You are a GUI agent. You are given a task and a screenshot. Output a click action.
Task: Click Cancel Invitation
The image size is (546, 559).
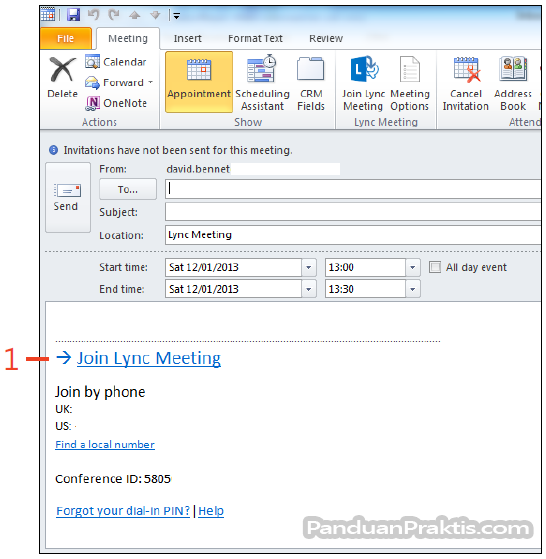[465, 83]
